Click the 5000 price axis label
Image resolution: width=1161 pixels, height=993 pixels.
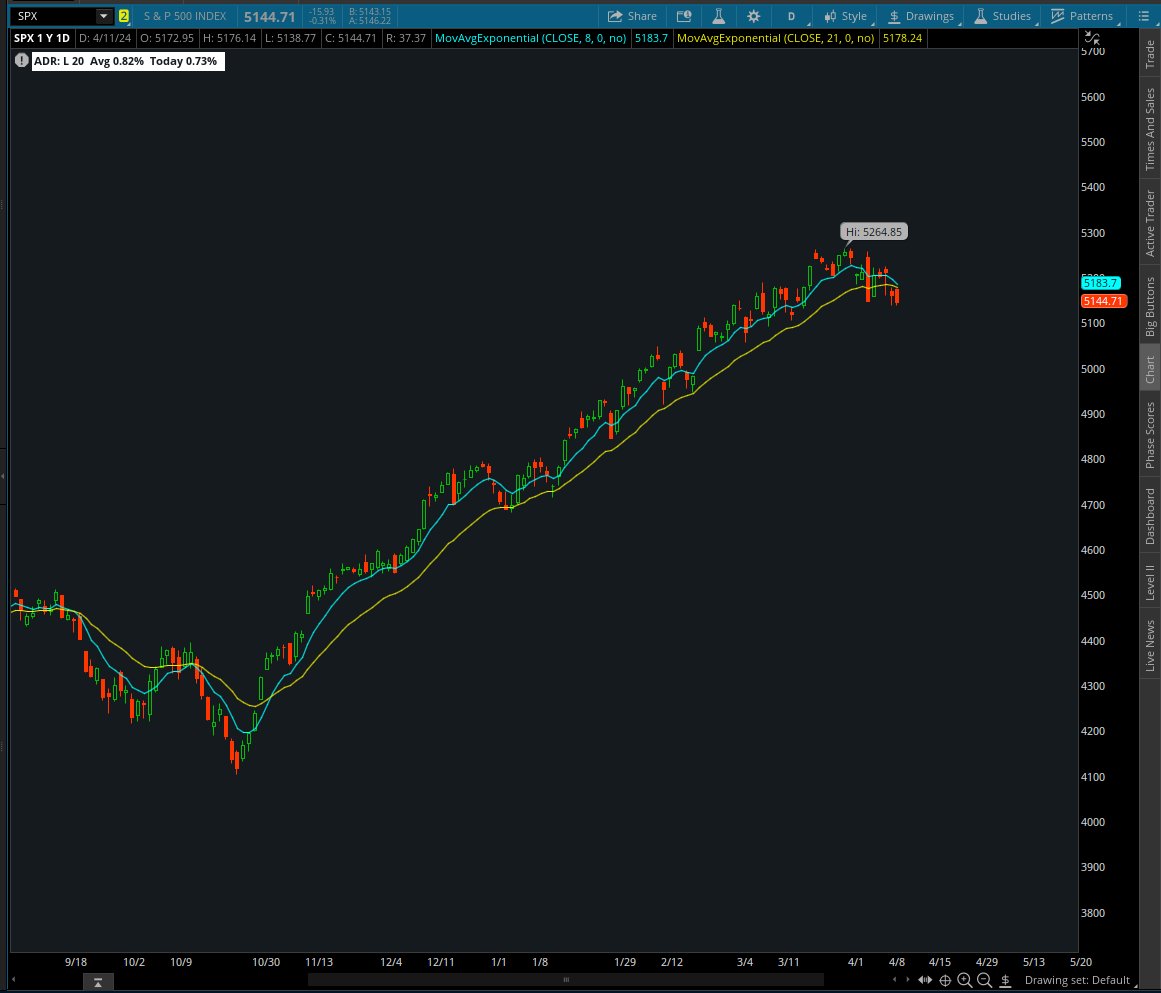tap(1093, 369)
